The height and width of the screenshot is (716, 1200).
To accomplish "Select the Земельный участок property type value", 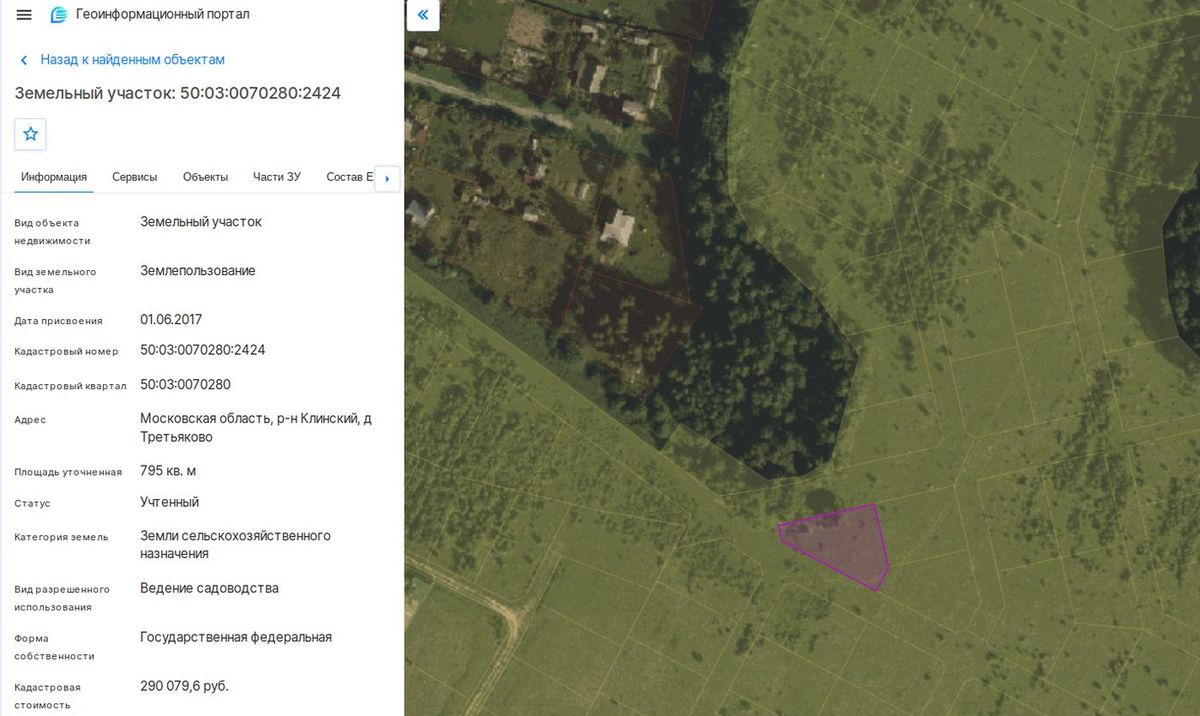I will pyautogui.click(x=201, y=222).
